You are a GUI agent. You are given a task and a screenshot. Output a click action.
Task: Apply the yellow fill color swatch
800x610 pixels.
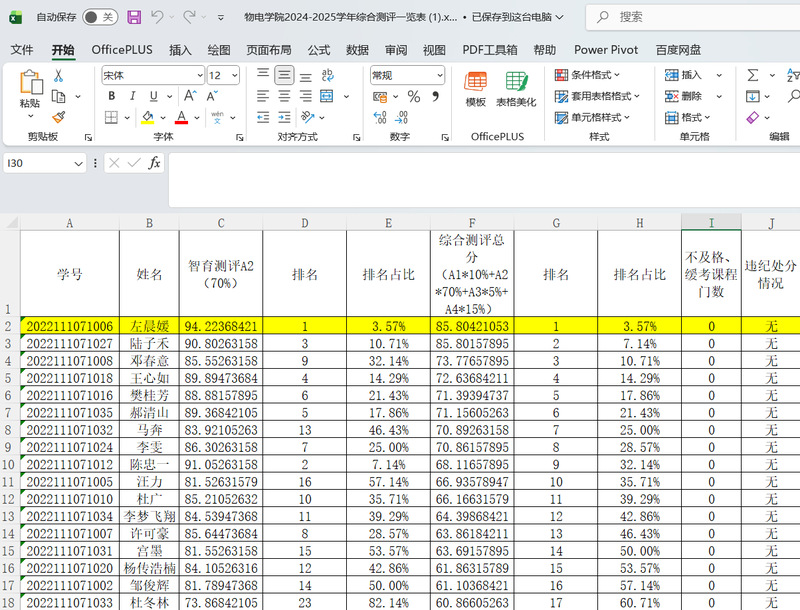(x=147, y=118)
